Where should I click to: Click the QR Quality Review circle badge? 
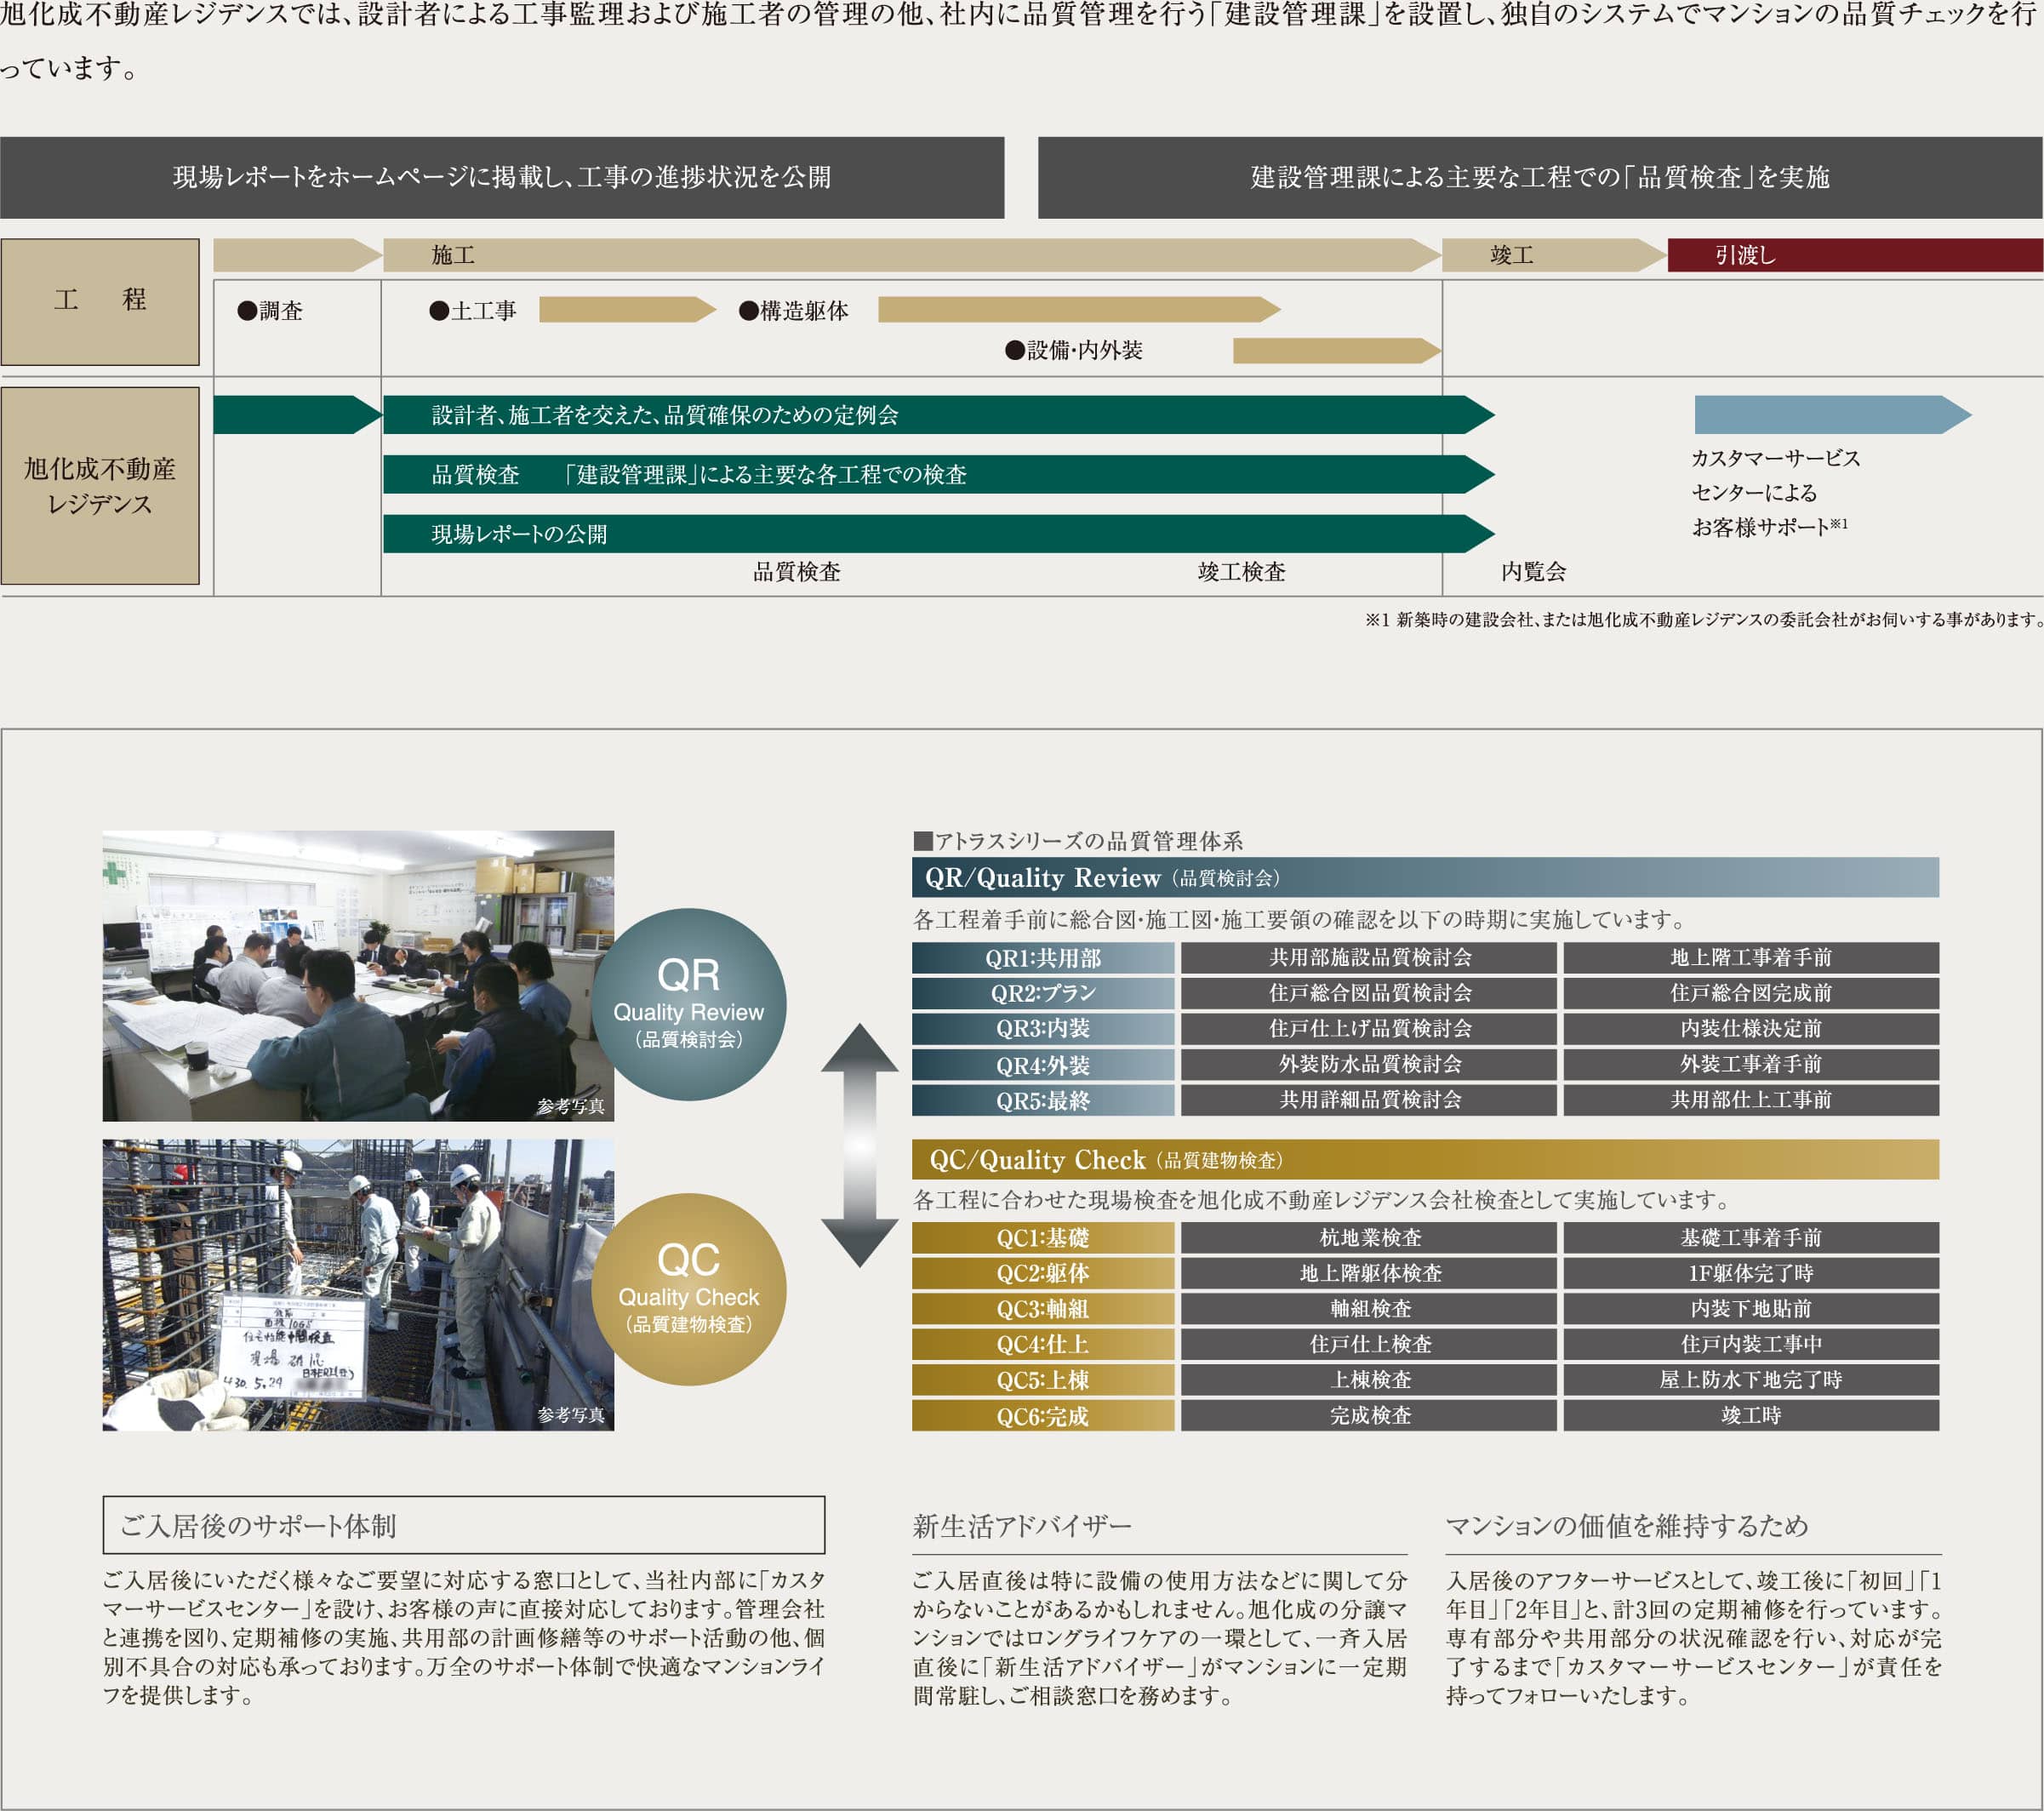coord(689,1004)
